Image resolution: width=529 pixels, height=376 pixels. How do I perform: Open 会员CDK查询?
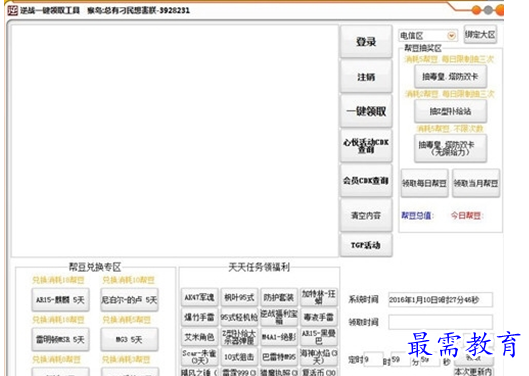click(366, 181)
